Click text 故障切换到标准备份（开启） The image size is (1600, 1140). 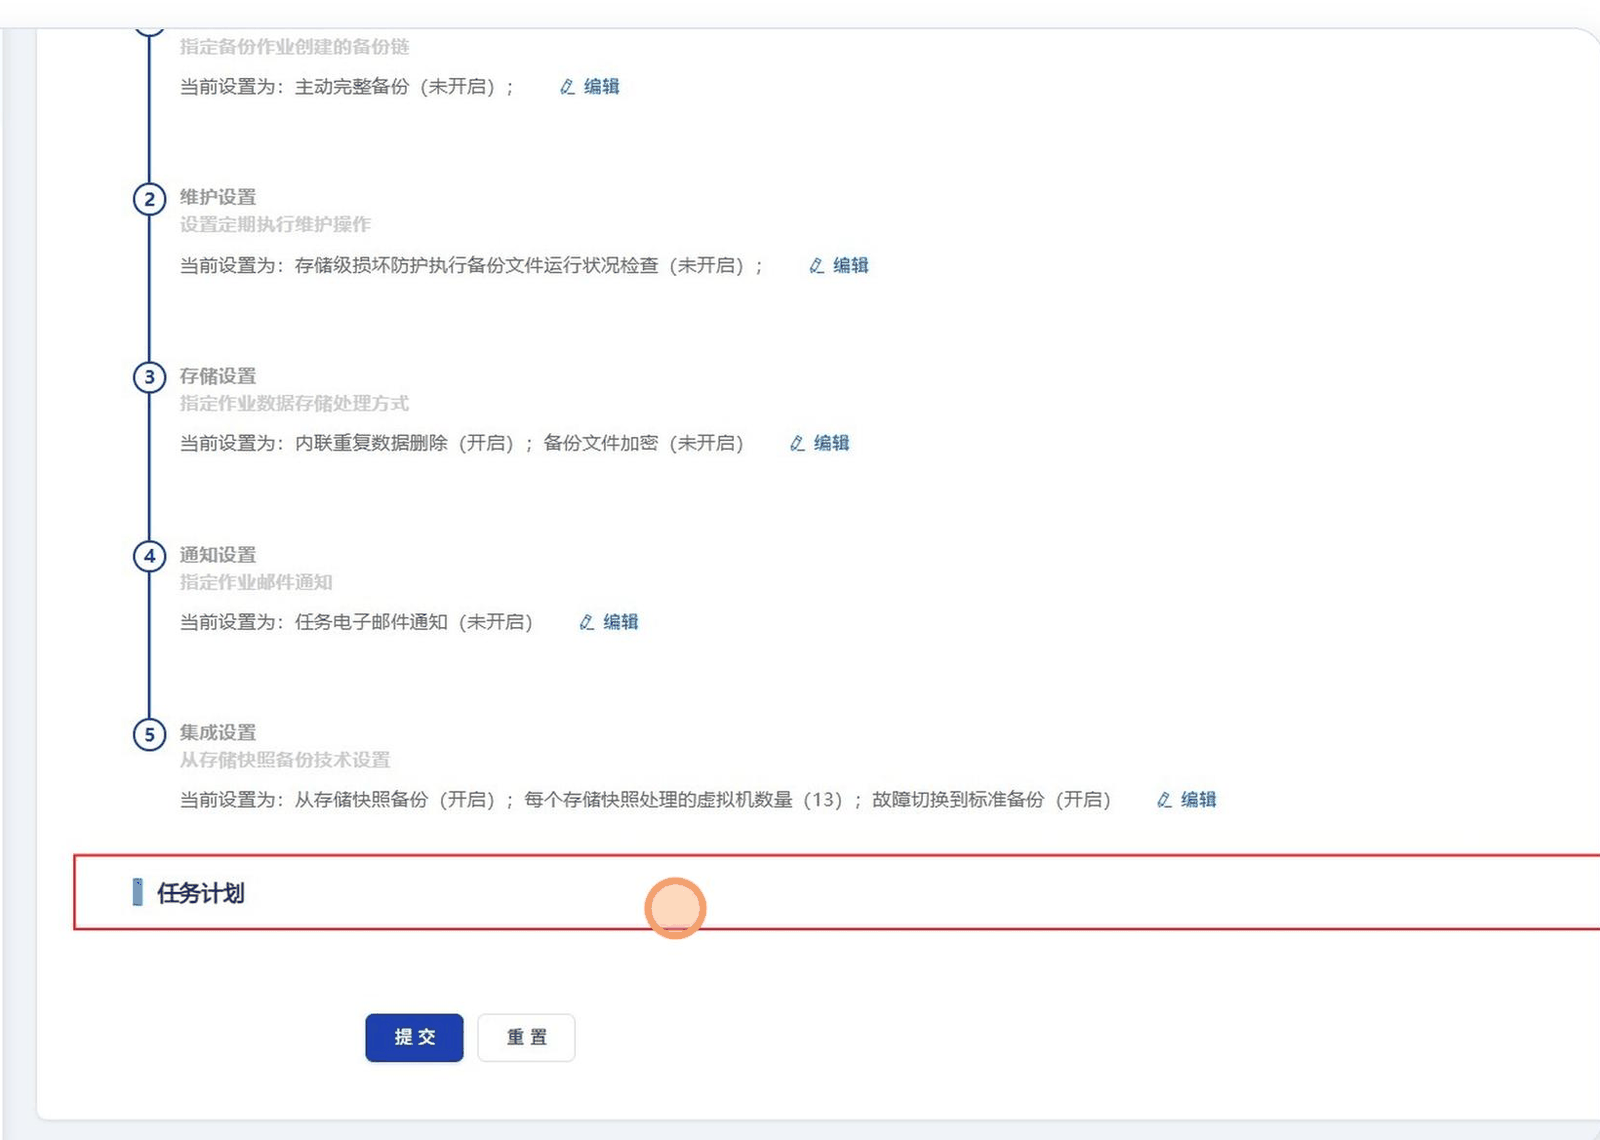pyautogui.click(x=992, y=800)
